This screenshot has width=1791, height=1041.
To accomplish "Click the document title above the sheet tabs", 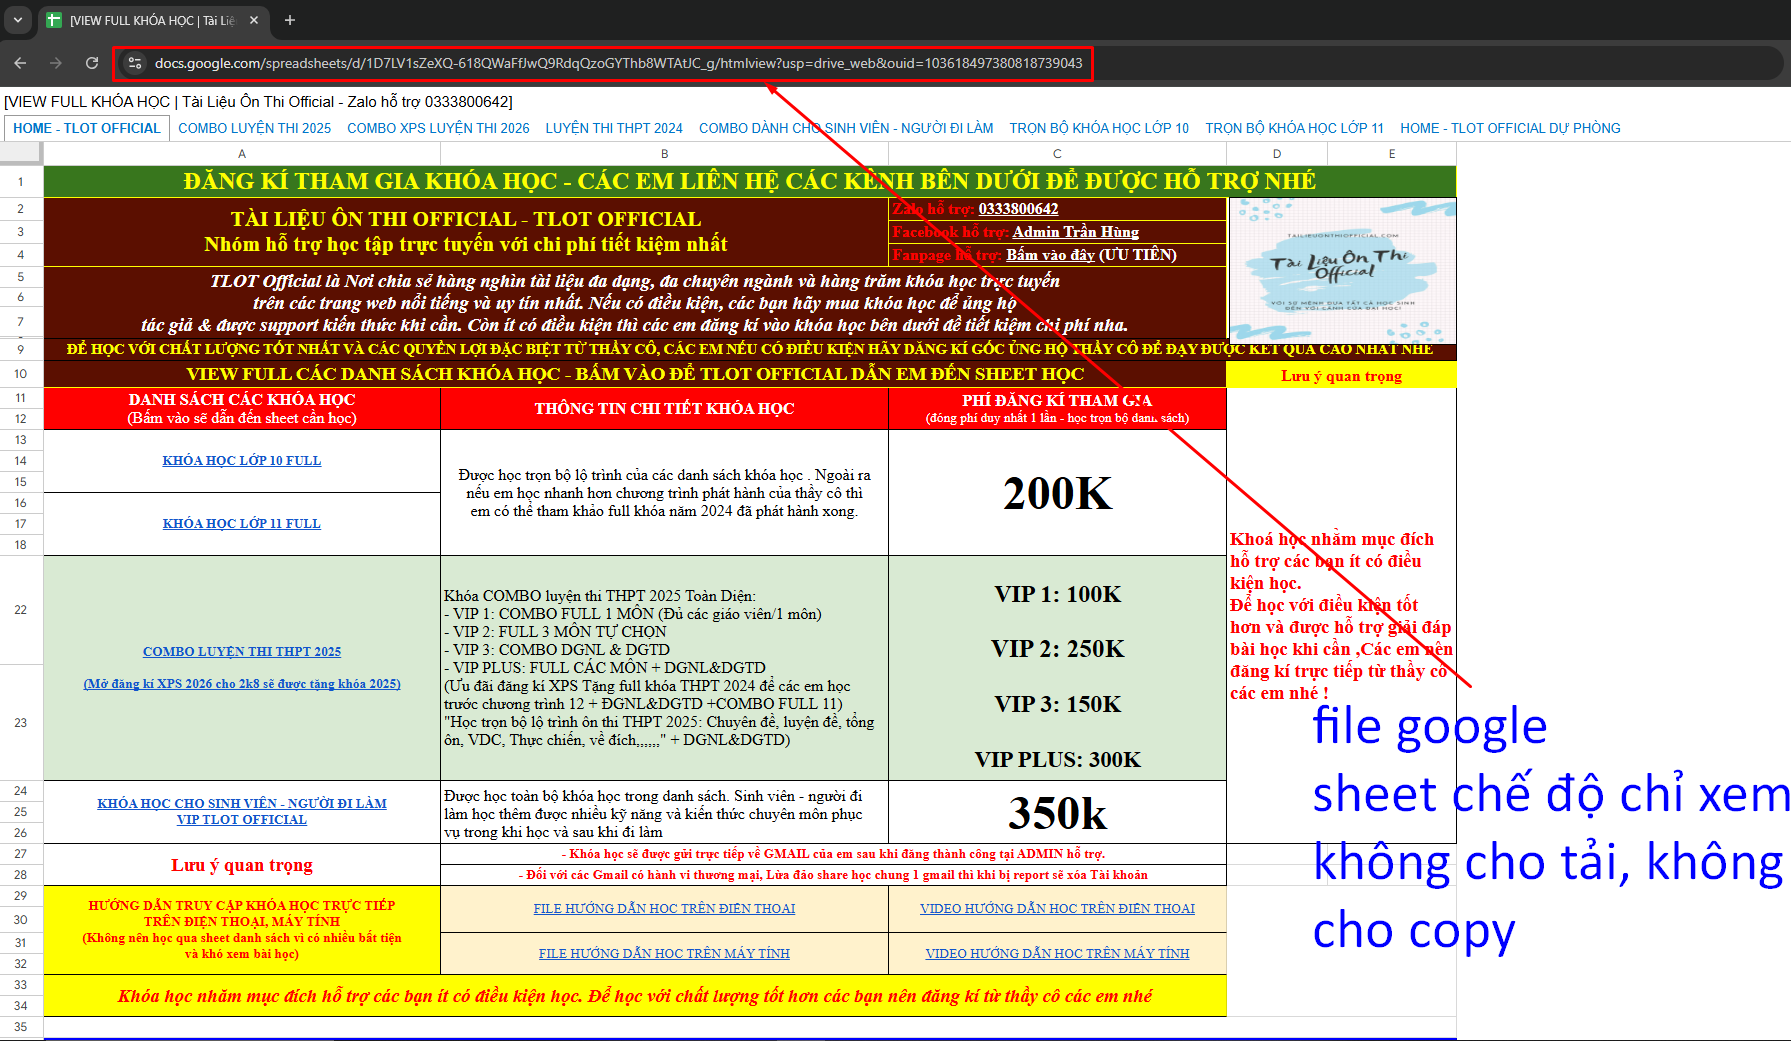I will click(x=258, y=102).
